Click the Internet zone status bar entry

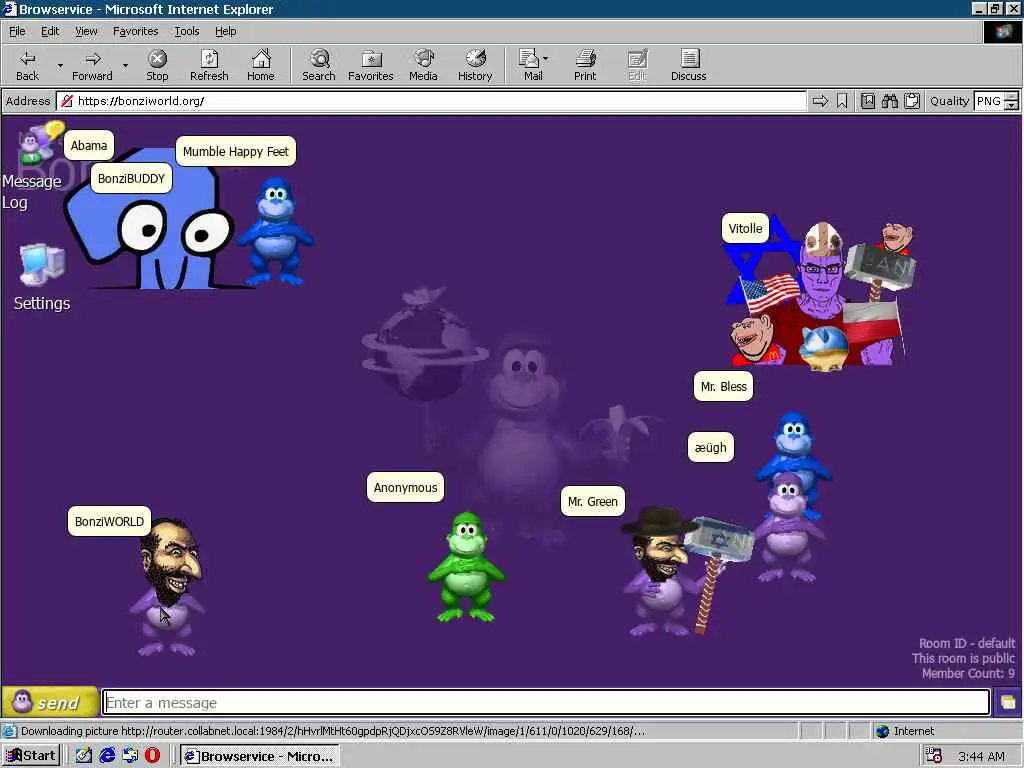(904, 731)
